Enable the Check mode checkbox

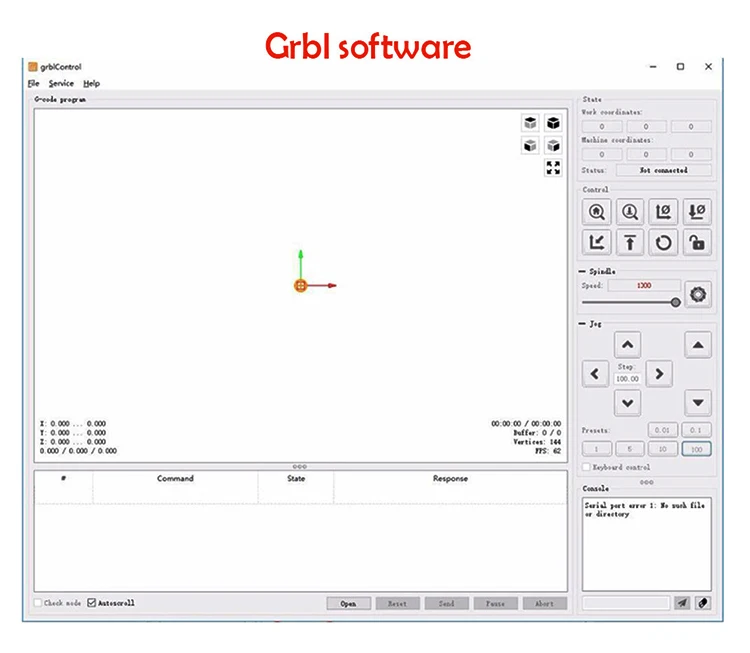(x=38, y=603)
